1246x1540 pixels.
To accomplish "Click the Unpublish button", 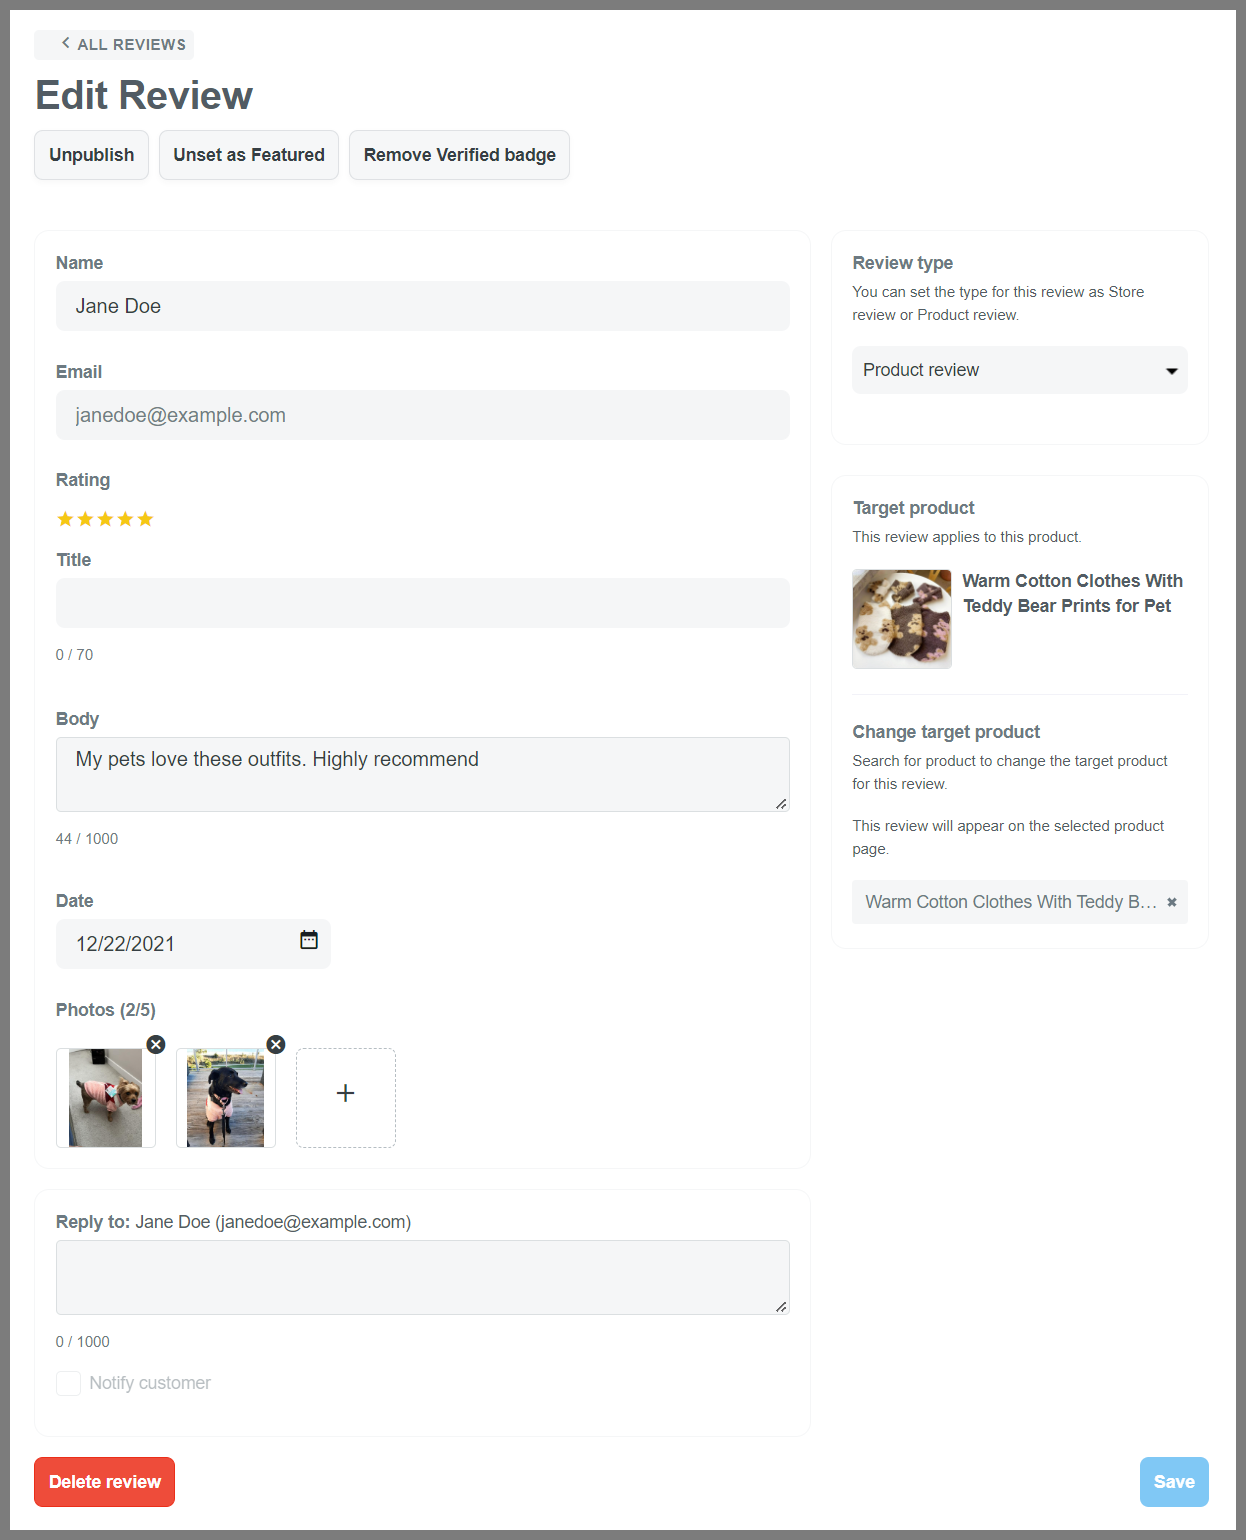I will point(91,155).
